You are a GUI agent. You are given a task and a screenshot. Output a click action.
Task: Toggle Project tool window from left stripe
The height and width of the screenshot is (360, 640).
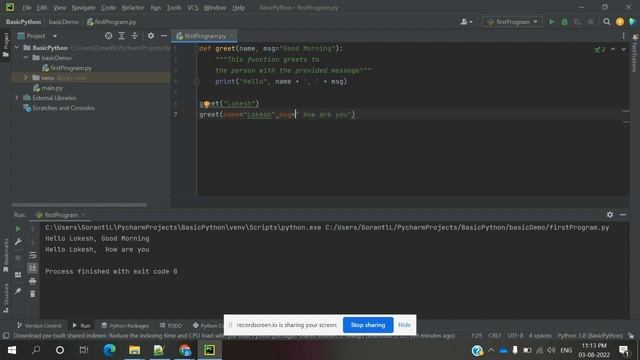[6, 45]
